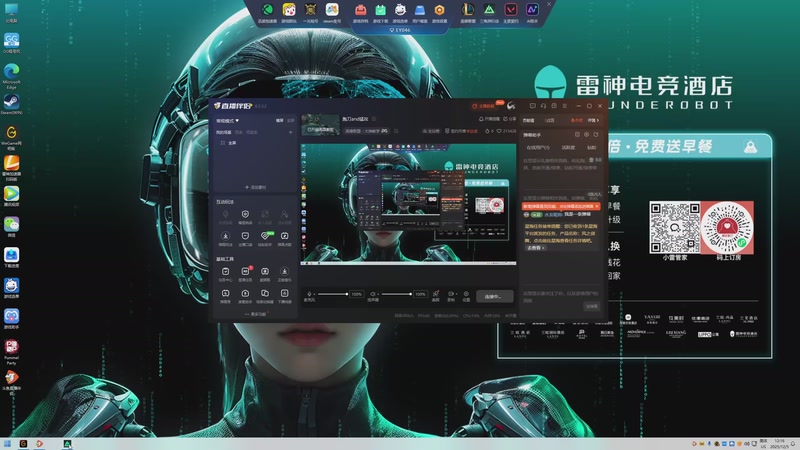Open the tool icon with the red badge
Screen dimensions: 800x450
(x=245, y=271)
